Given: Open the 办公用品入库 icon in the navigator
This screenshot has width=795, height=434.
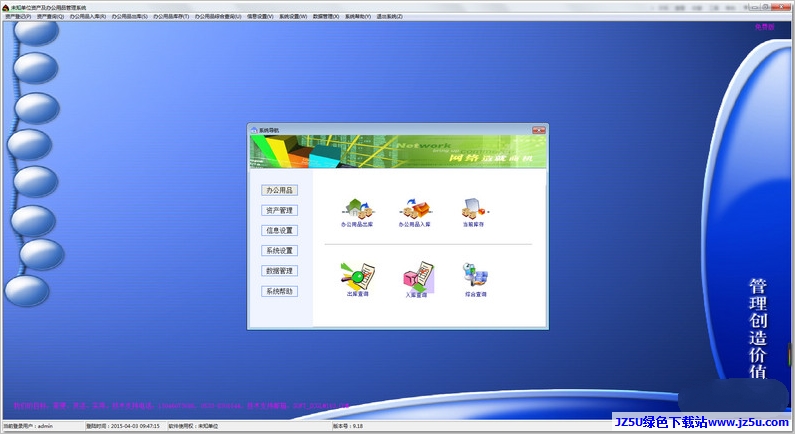Looking at the screenshot, I should (x=415, y=212).
